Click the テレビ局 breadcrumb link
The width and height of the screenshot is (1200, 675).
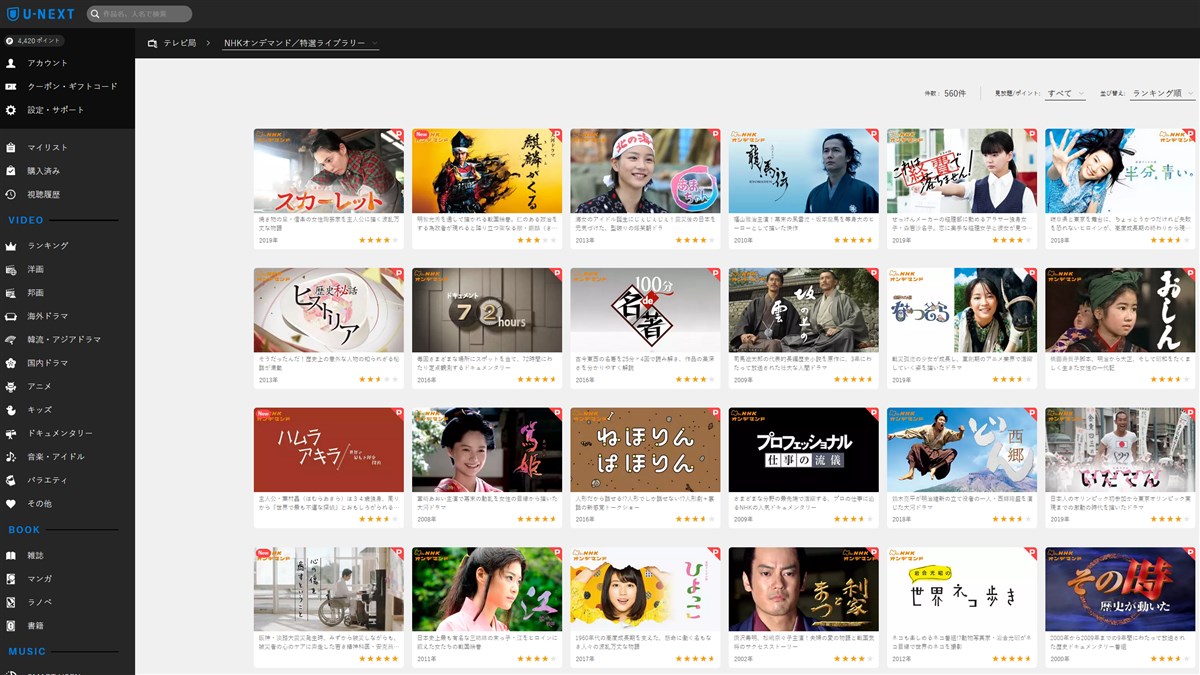[179, 44]
